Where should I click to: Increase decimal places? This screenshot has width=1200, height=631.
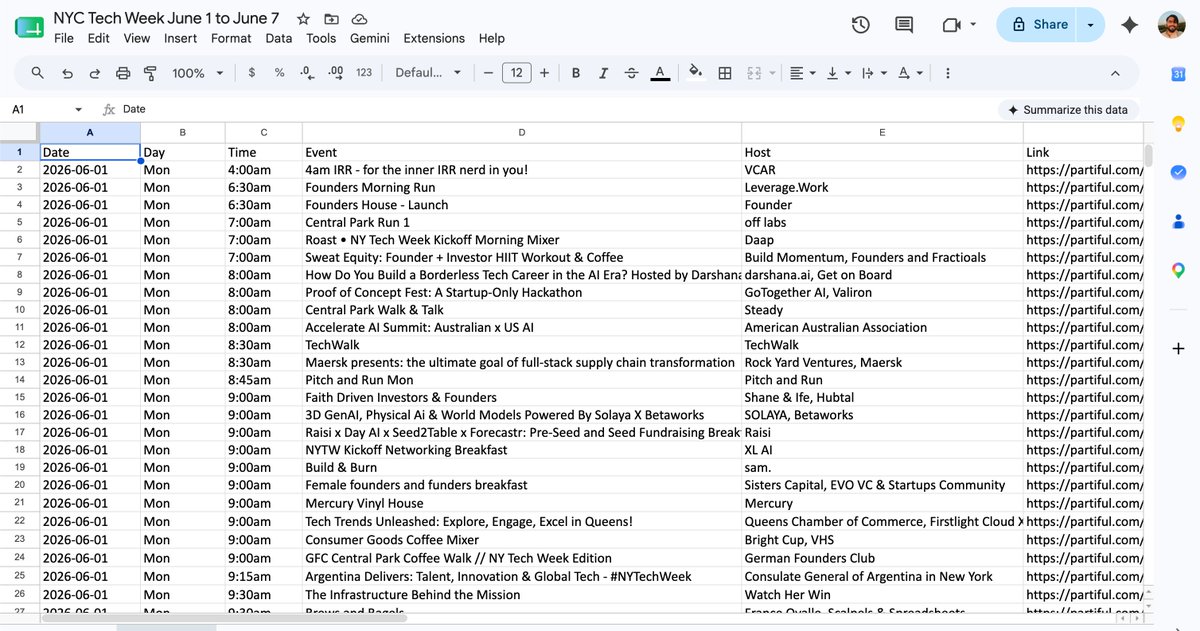336,73
